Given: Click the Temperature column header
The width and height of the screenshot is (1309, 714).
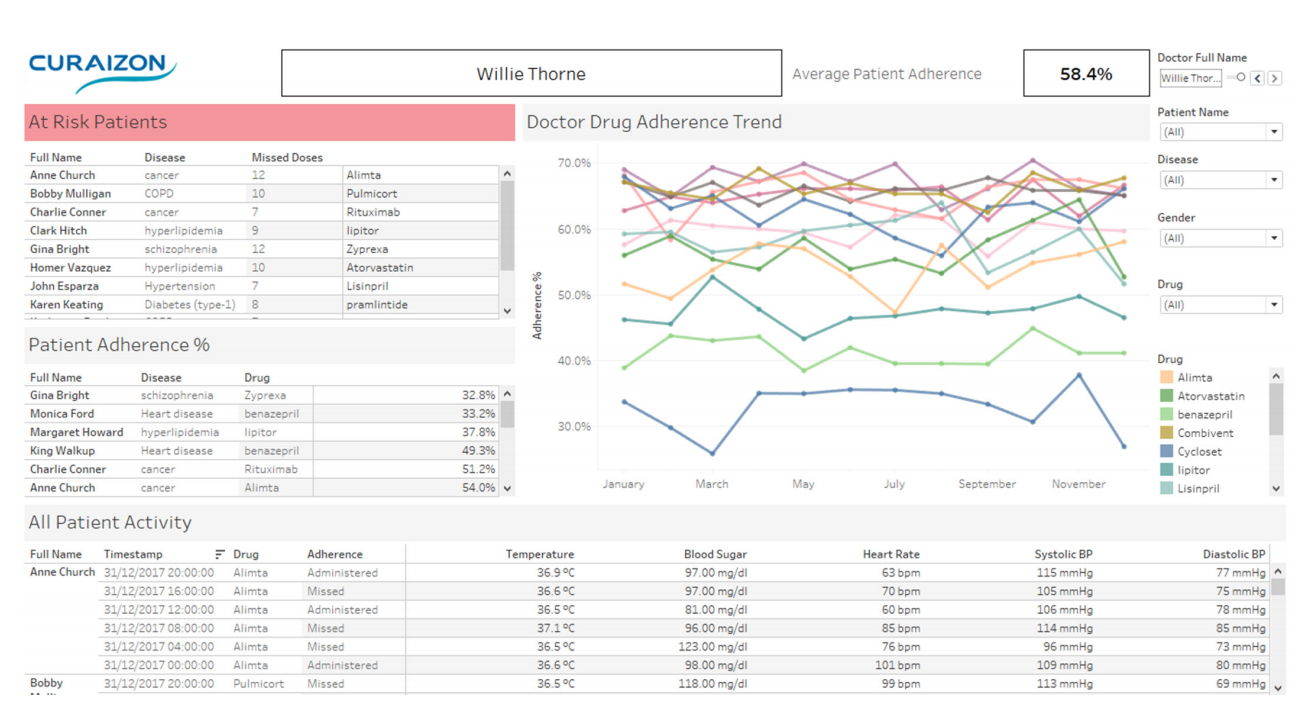Looking at the screenshot, I should point(540,554).
